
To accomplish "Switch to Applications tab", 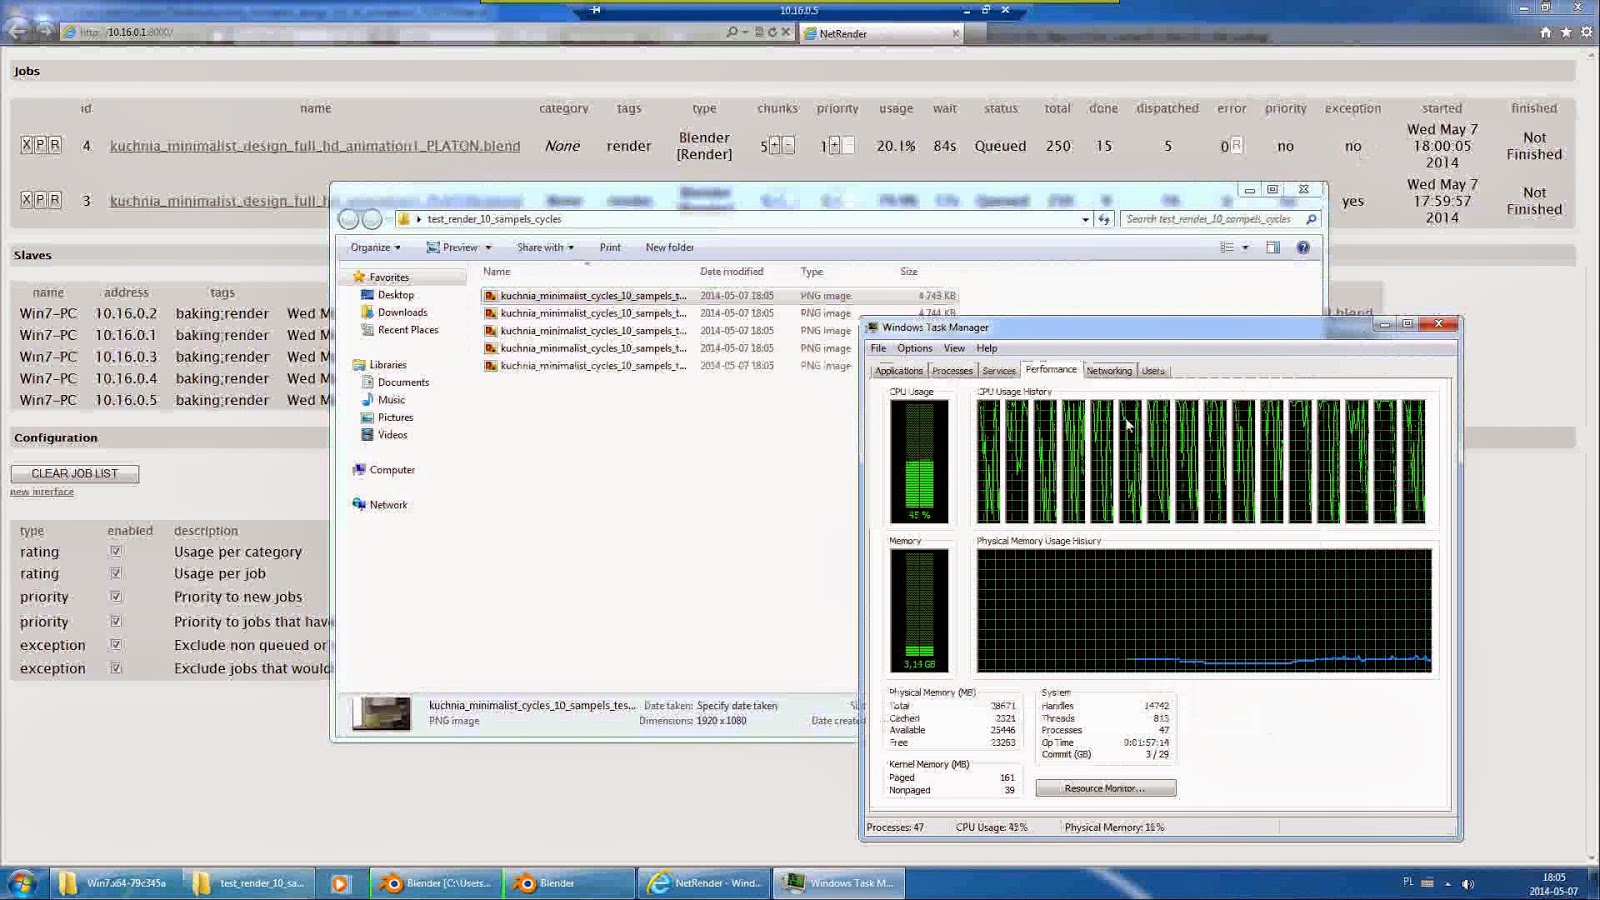I will (x=899, y=371).
